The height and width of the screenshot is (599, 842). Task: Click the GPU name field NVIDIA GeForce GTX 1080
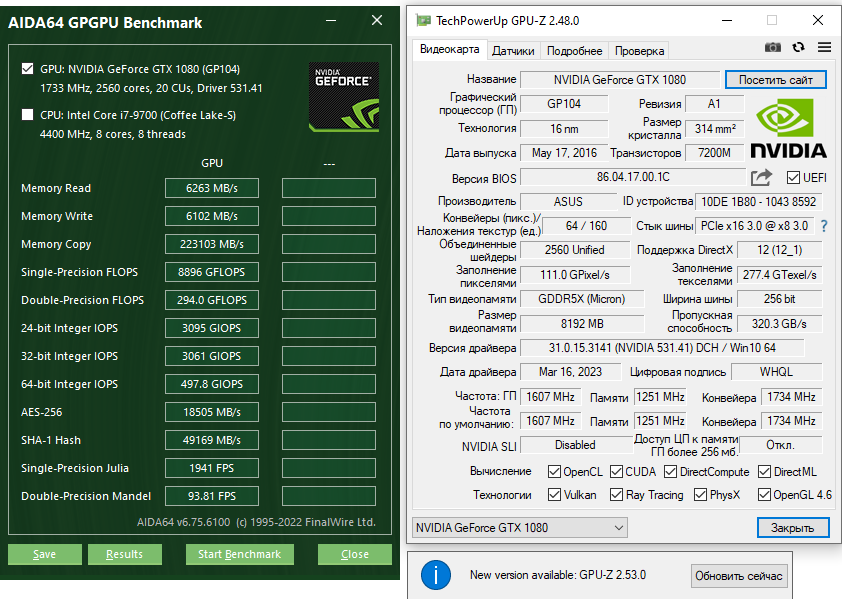[x=620, y=80]
